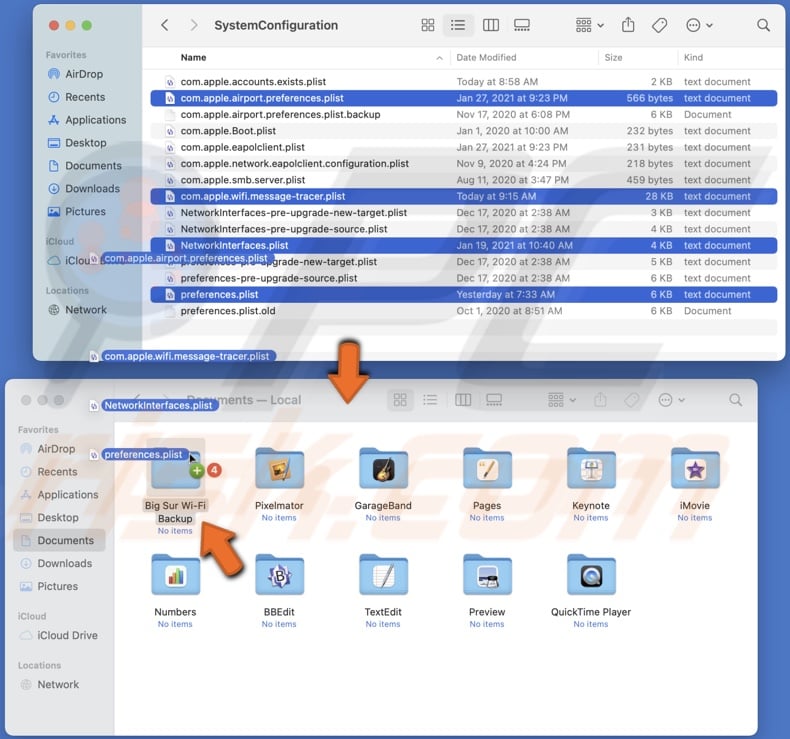Open the iMovie folder in Documents

point(695,468)
